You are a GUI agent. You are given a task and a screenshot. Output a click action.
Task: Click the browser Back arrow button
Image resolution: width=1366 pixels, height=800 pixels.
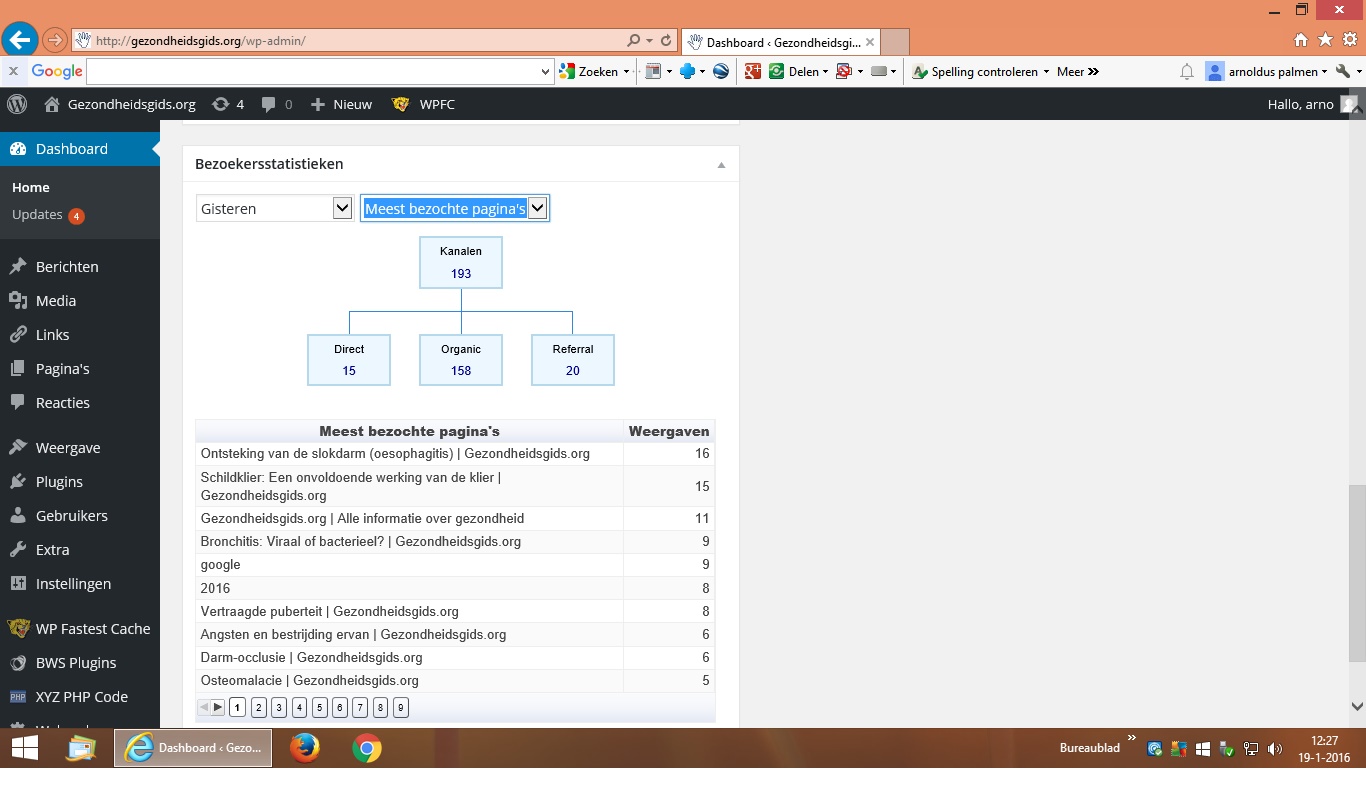click(20, 40)
